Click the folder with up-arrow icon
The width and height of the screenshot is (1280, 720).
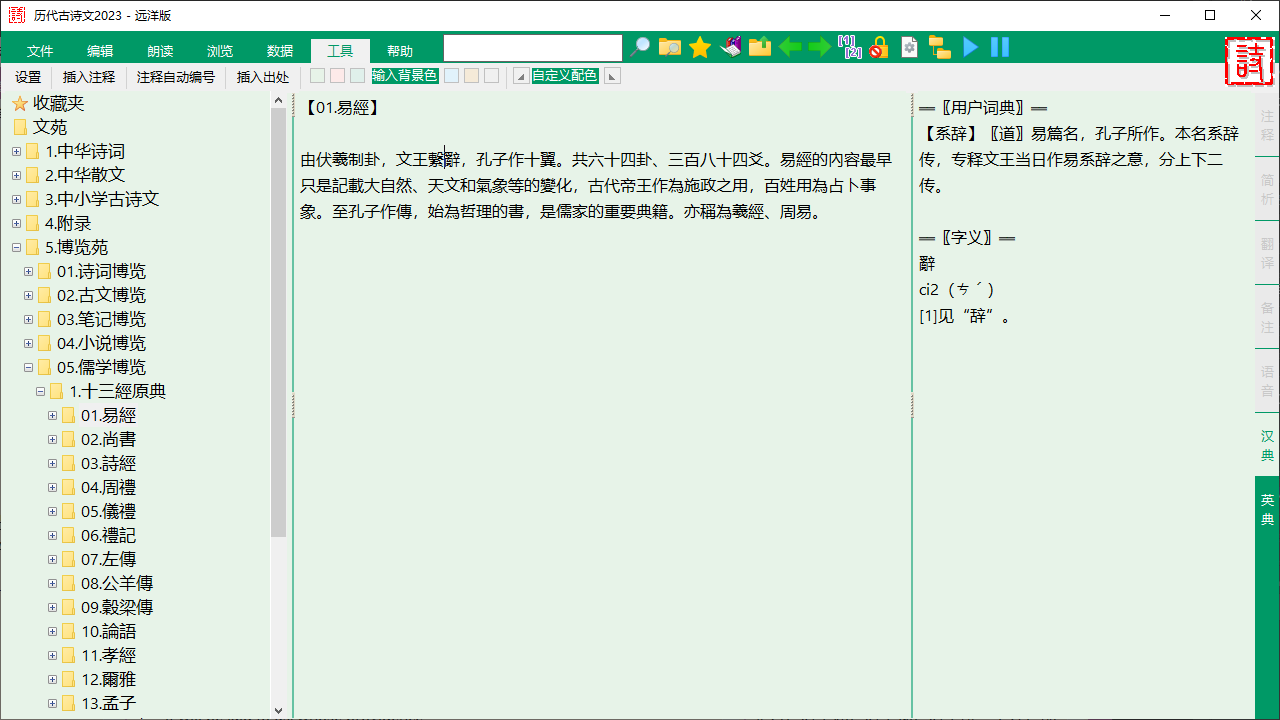pos(759,46)
